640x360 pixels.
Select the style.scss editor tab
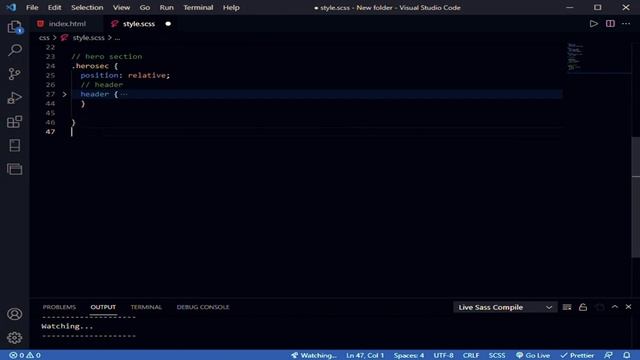tap(139, 24)
